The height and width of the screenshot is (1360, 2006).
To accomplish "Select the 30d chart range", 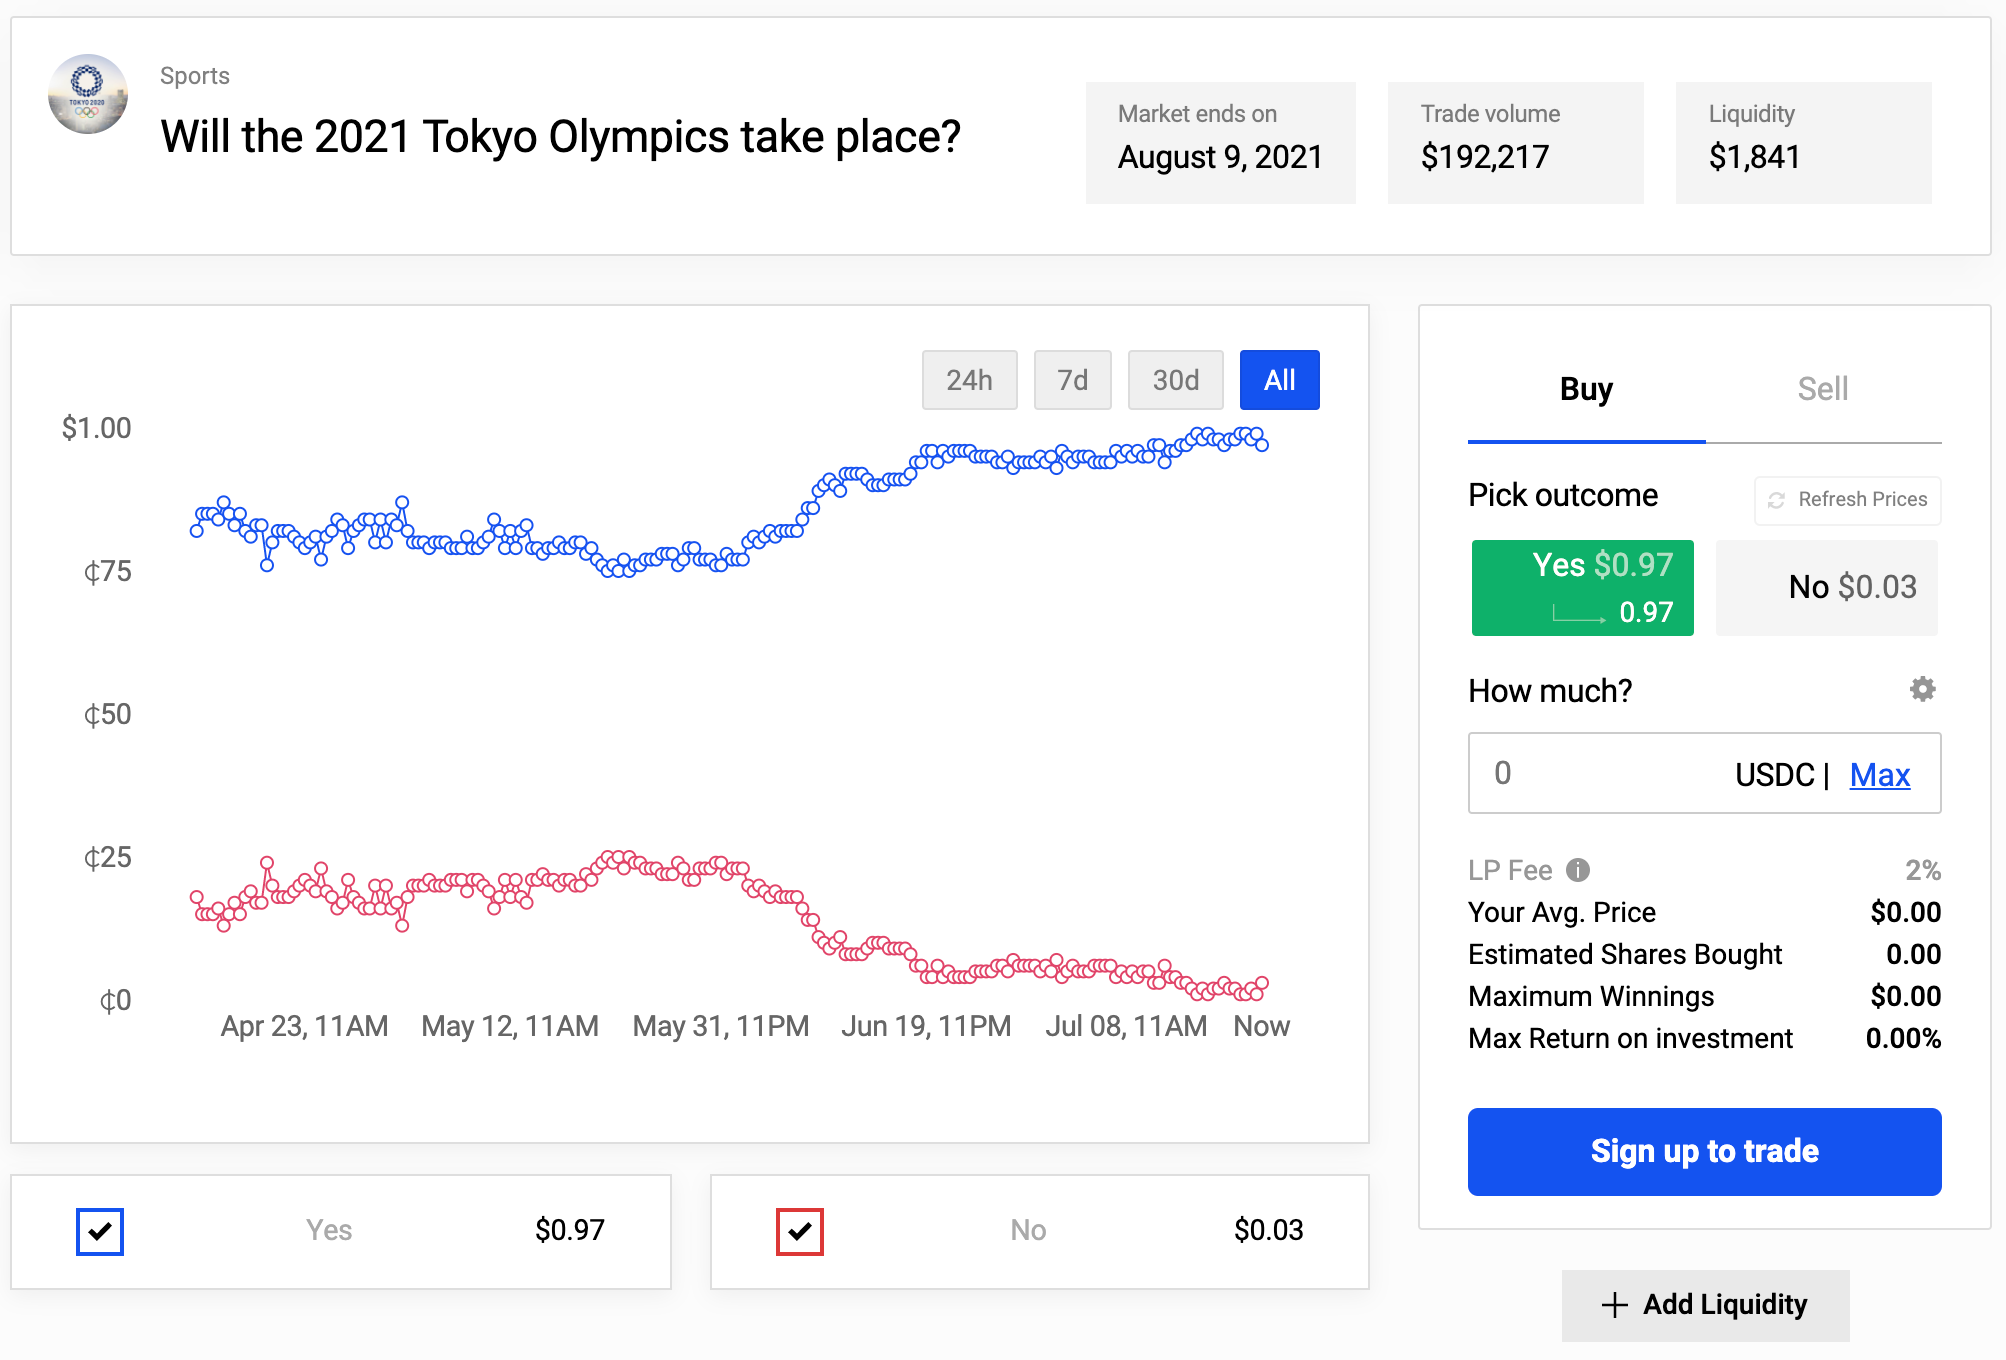I will pyautogui.click(x=1175, y=380).
